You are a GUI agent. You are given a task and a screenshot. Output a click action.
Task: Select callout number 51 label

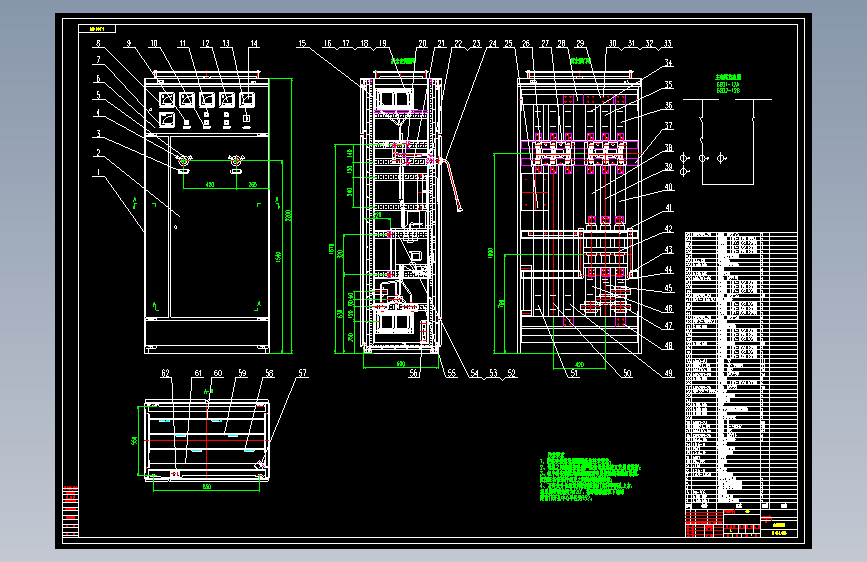pos(574,373)
